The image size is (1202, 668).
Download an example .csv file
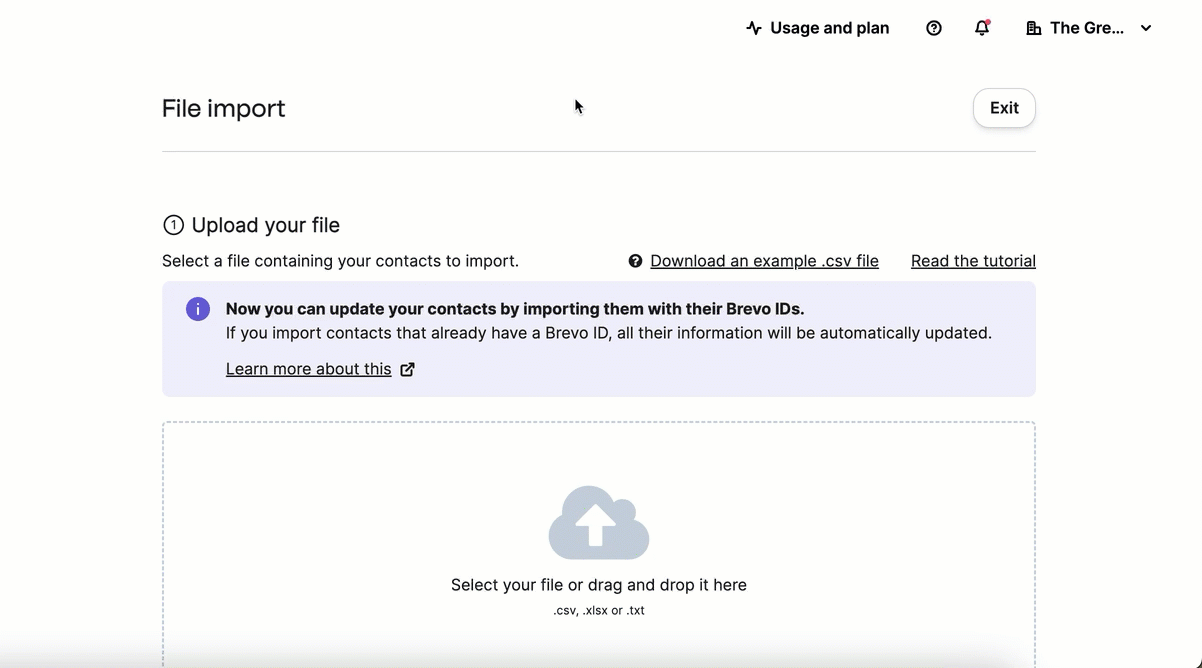pos(764,260)
